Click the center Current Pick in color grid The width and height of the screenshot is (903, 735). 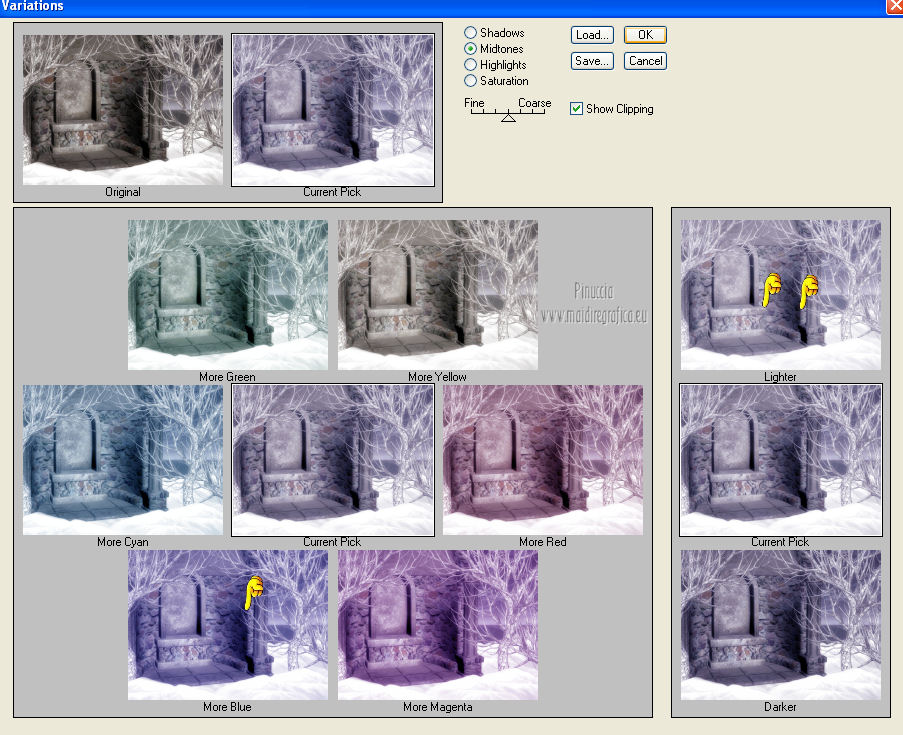pyautogui.click(x=333, y=460)
